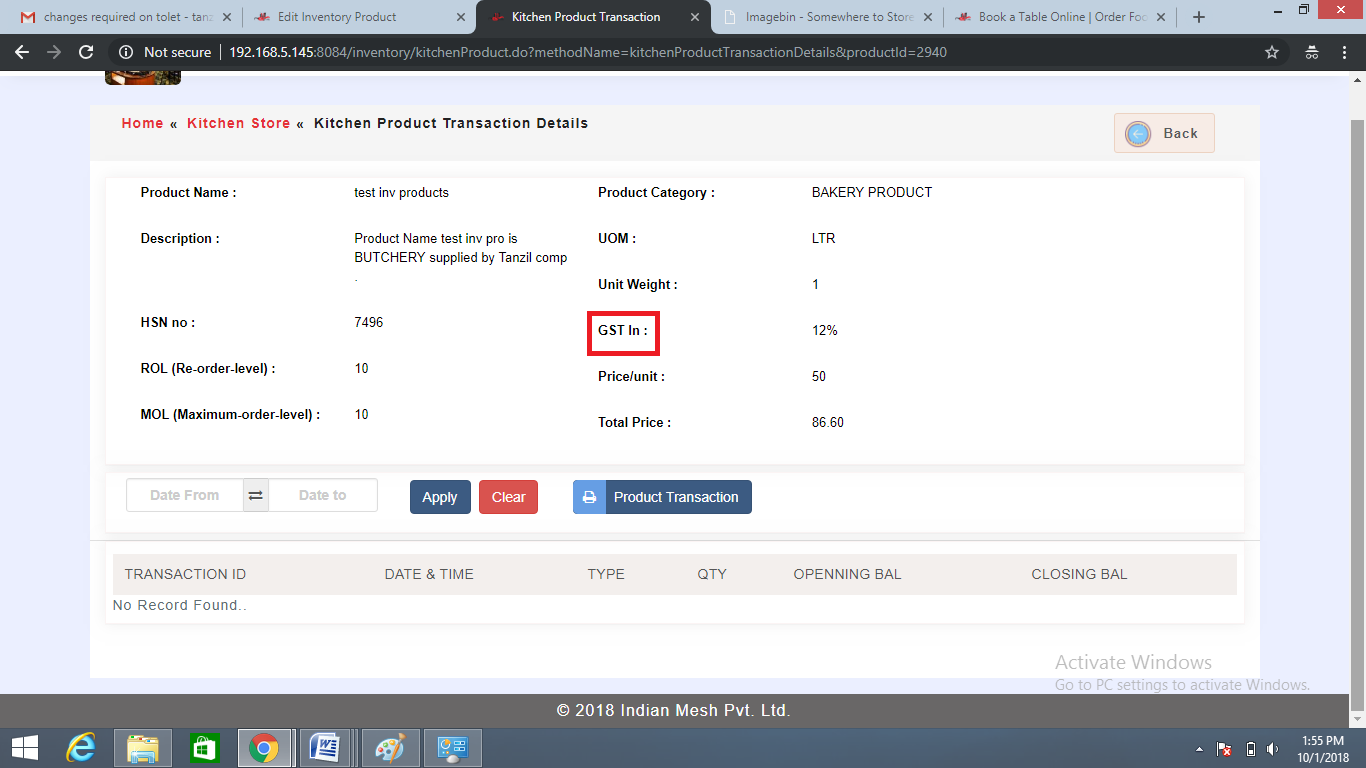Click the OPENNING BAL column header
The image size is (1366, 768).
click(x=847, y=574)
